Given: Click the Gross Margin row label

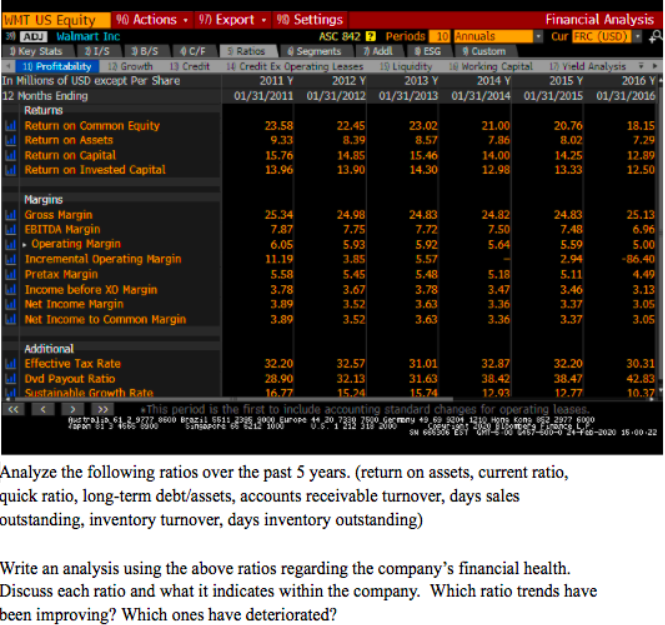Looking at the screenshot, I should pyautogui.click(x=59, y=215).
